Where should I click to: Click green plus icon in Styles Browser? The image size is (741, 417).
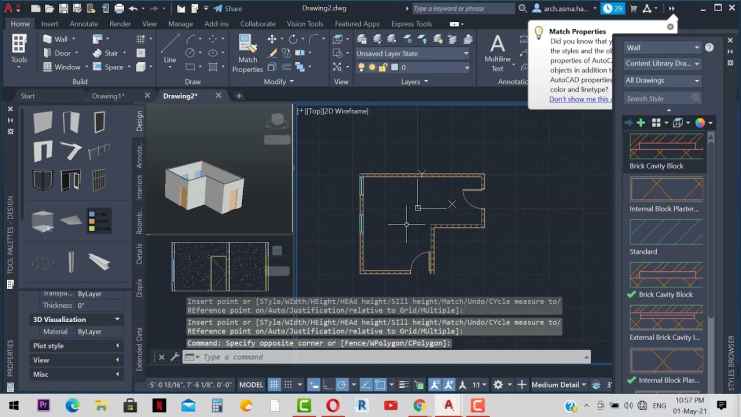pyautogui.click(x=641, y=122)
